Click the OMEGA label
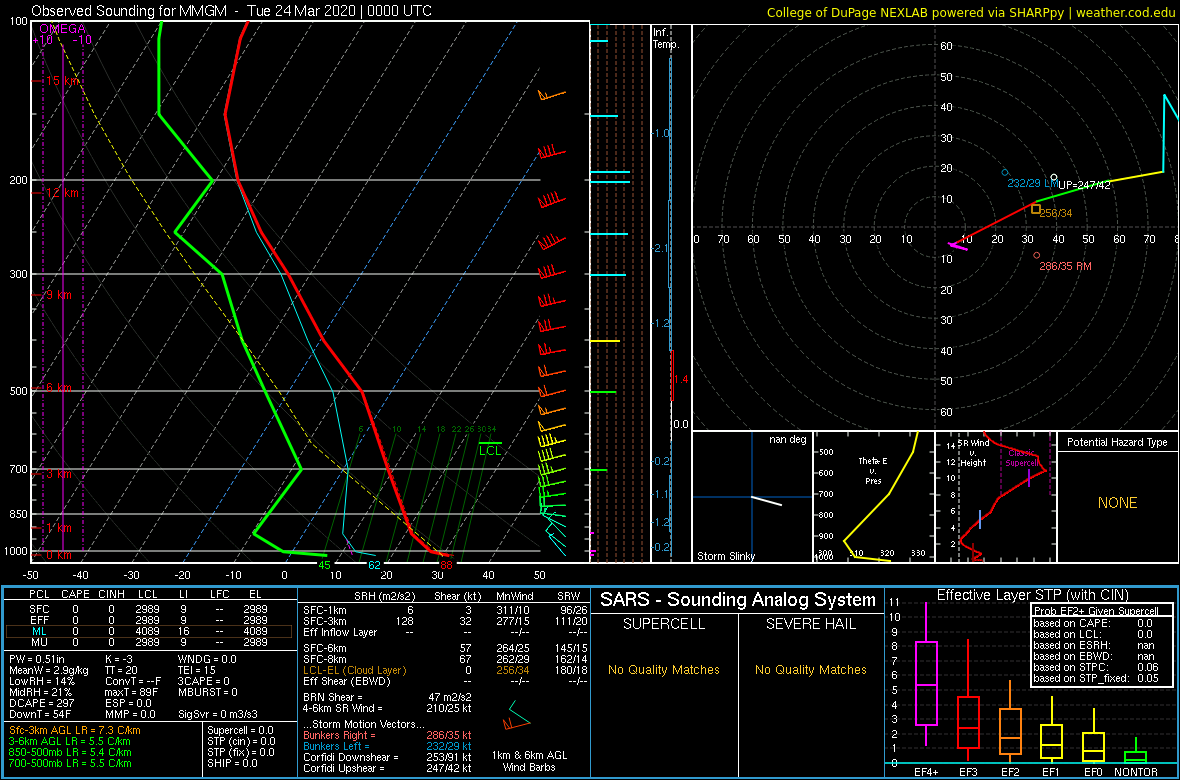1180x780 pixels. (x=62, y=29)
